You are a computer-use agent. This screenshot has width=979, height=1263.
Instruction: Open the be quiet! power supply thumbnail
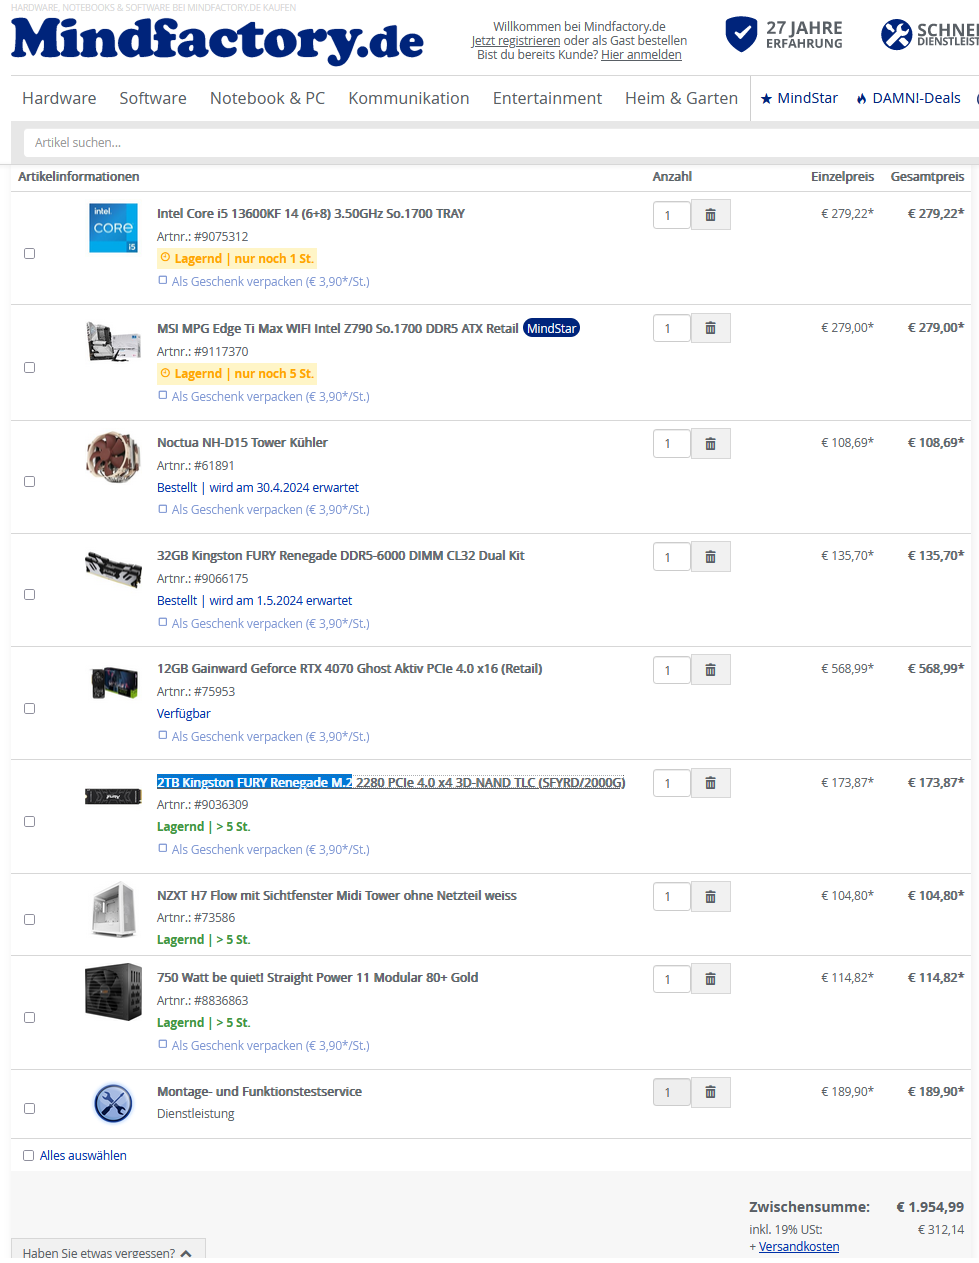(113, 991)
